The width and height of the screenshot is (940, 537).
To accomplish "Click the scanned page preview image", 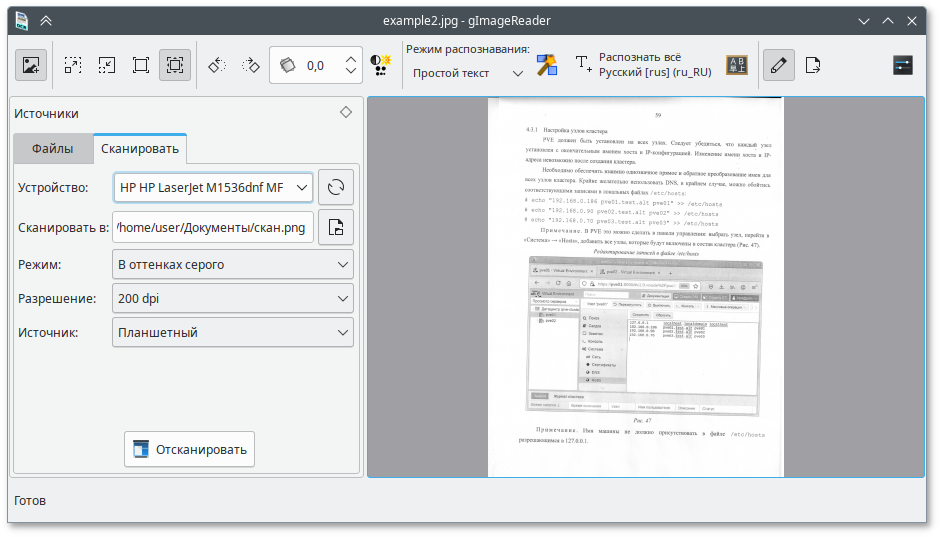I will [x=635, y=287].
